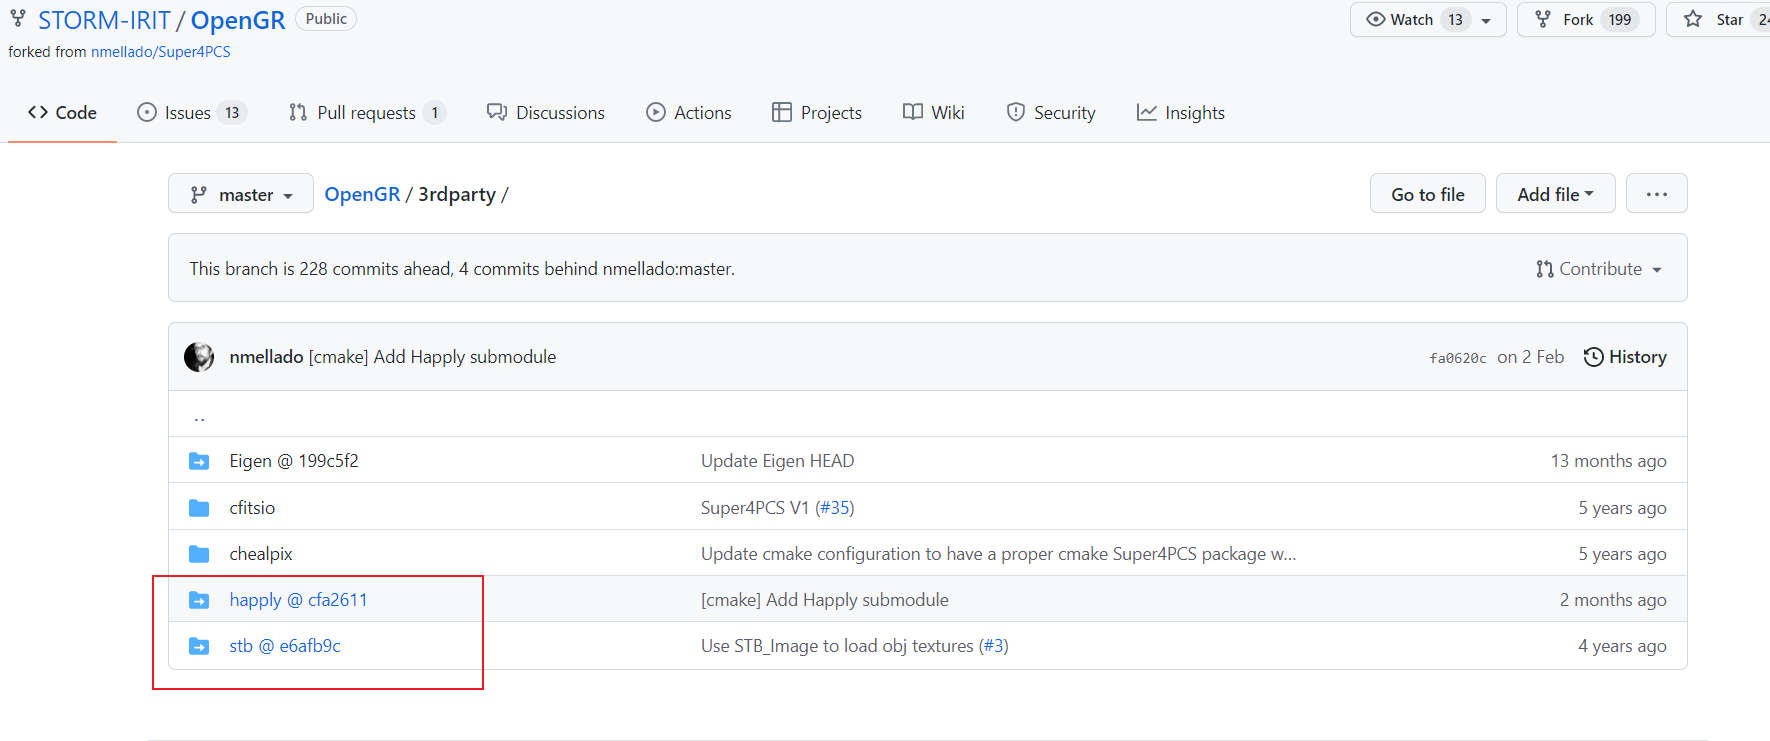The height and width of the screenshot is (741, 1770).
Task: Click the Actions play icon
Action: (656, 112)
